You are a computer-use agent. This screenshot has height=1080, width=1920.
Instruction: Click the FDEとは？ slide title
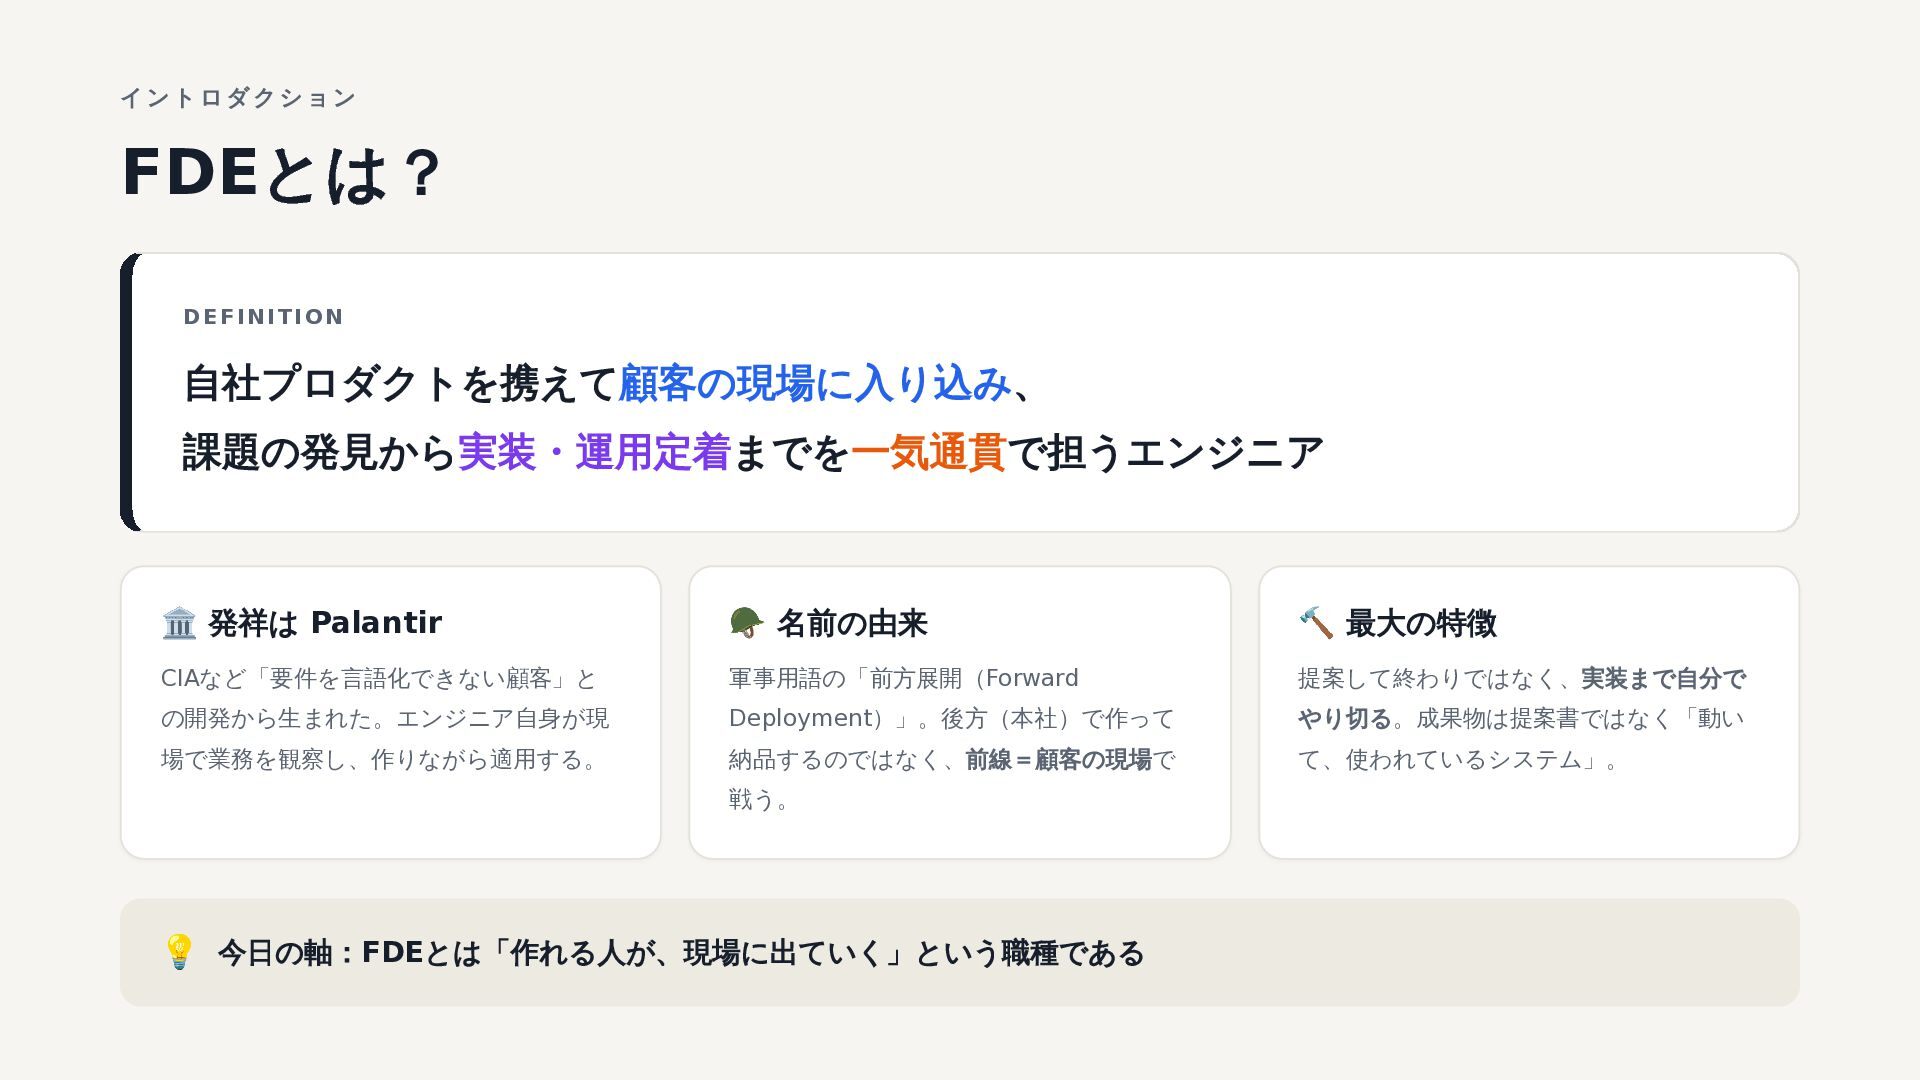[x=281, y=173]
